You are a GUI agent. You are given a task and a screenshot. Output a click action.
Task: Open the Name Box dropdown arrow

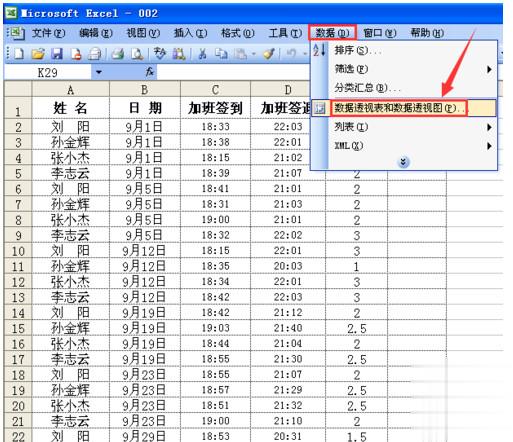tap(99, 72)
